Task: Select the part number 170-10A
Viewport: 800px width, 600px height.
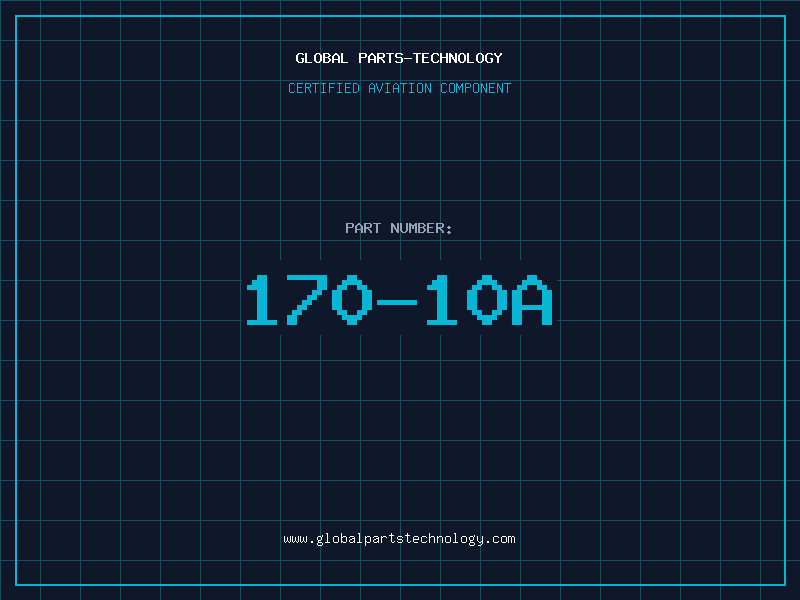Action: tap(399, 300)
